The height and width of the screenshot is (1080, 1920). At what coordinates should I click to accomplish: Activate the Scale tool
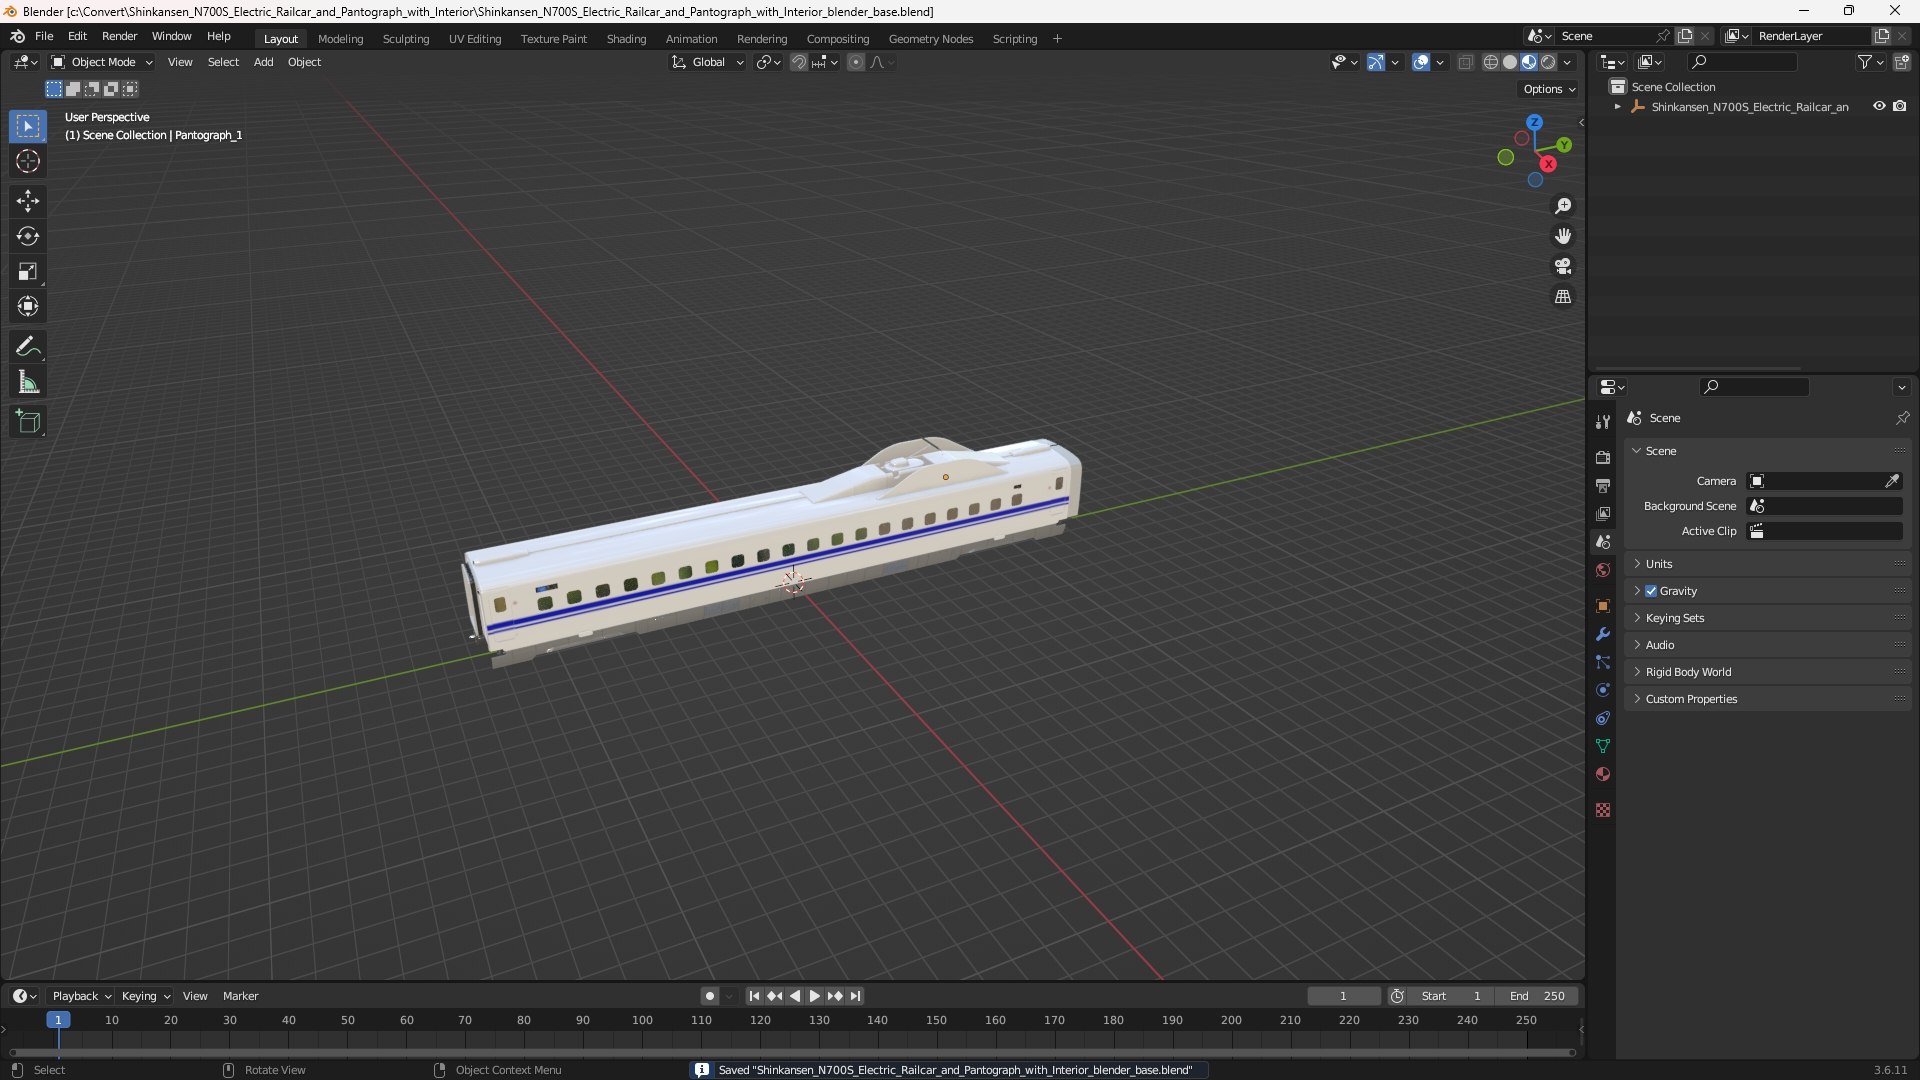click(28, 271)
